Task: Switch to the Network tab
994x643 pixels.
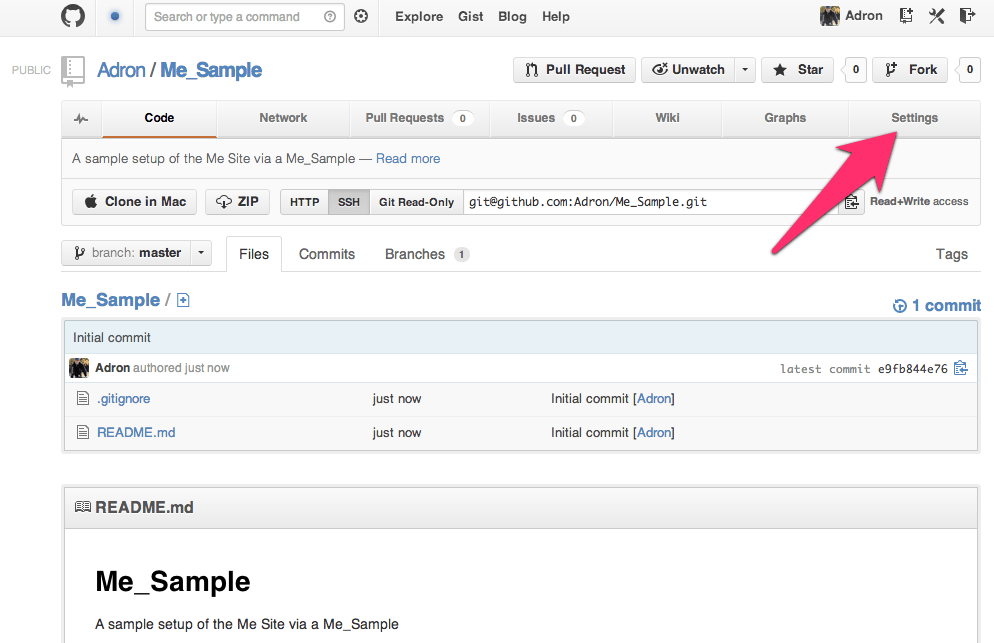Action: coord(283,118)
